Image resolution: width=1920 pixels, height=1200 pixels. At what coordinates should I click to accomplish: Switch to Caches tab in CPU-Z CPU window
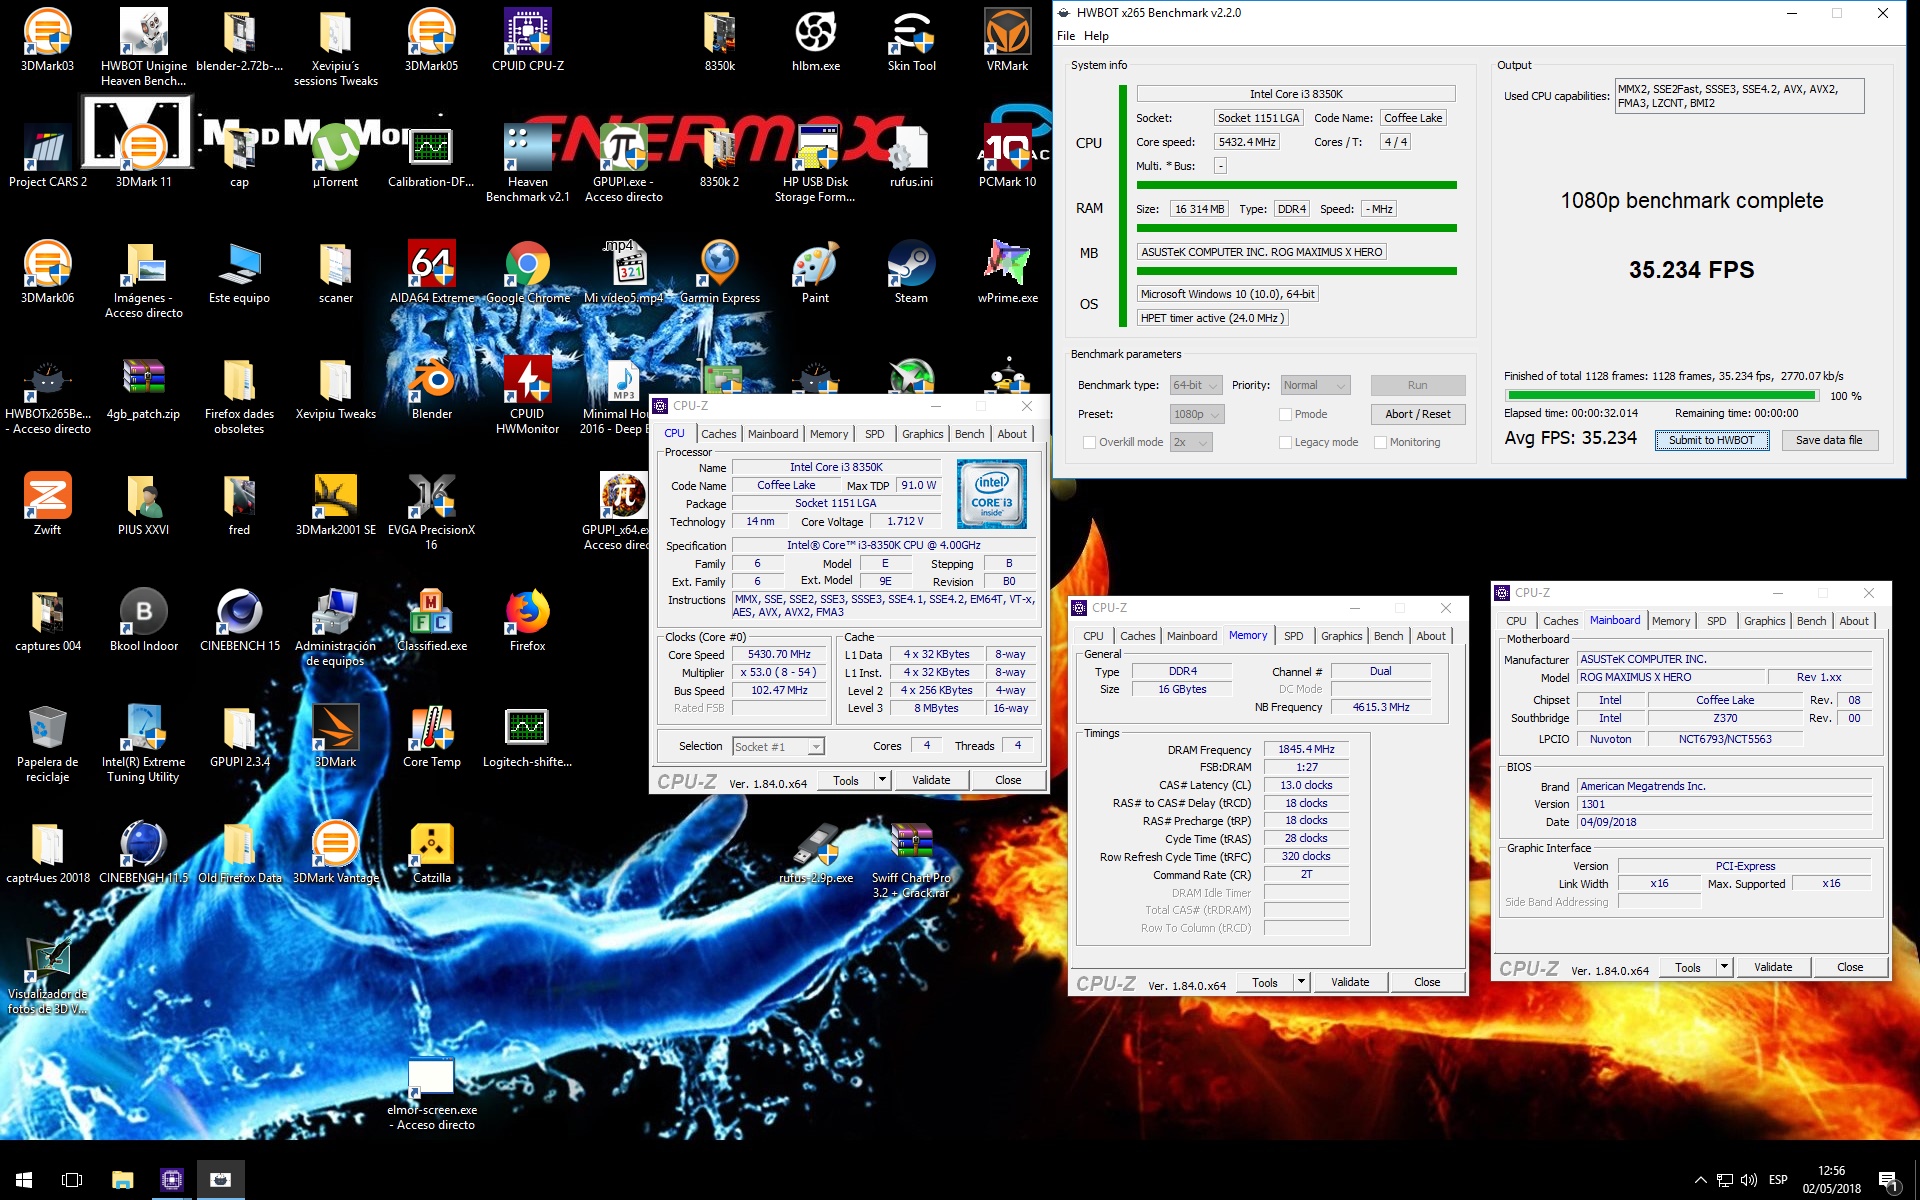(718, 434)
